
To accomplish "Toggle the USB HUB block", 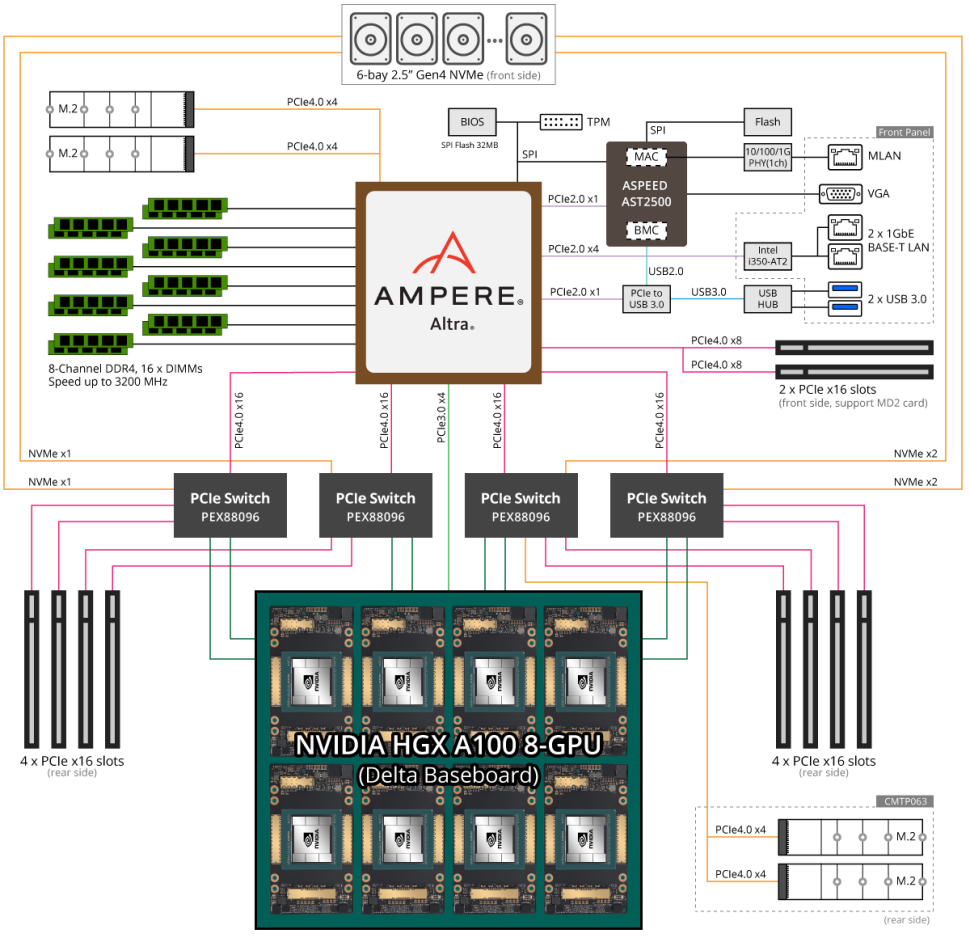I will (766, 297).
